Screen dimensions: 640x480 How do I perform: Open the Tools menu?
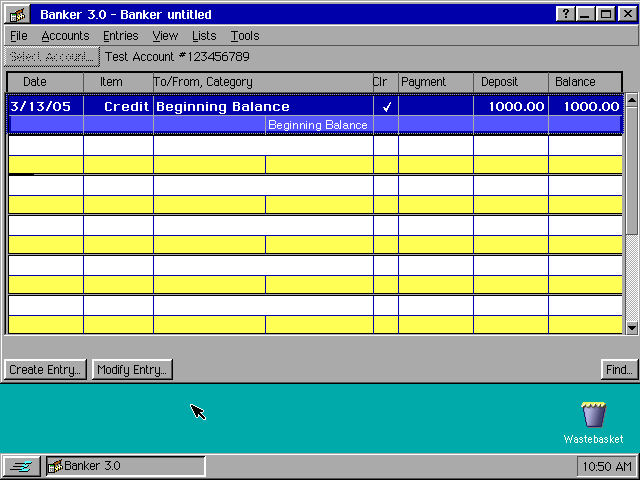245,36
